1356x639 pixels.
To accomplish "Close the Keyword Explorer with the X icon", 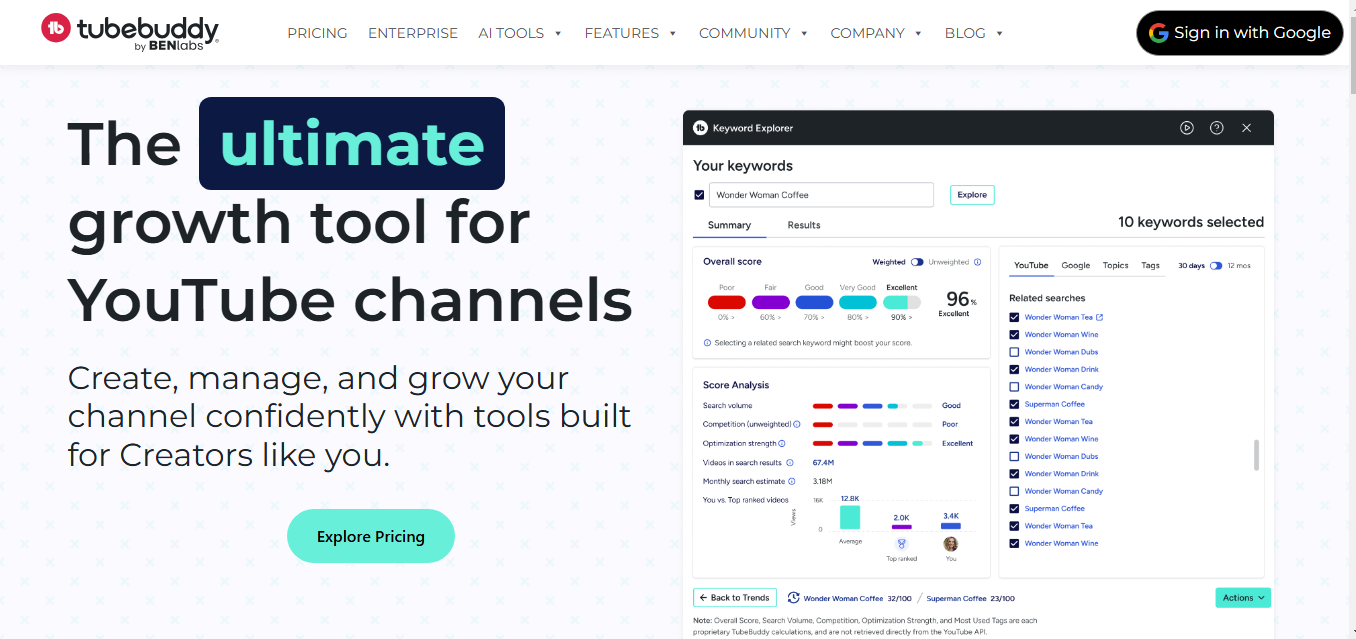I will [x=1246, y=128].
